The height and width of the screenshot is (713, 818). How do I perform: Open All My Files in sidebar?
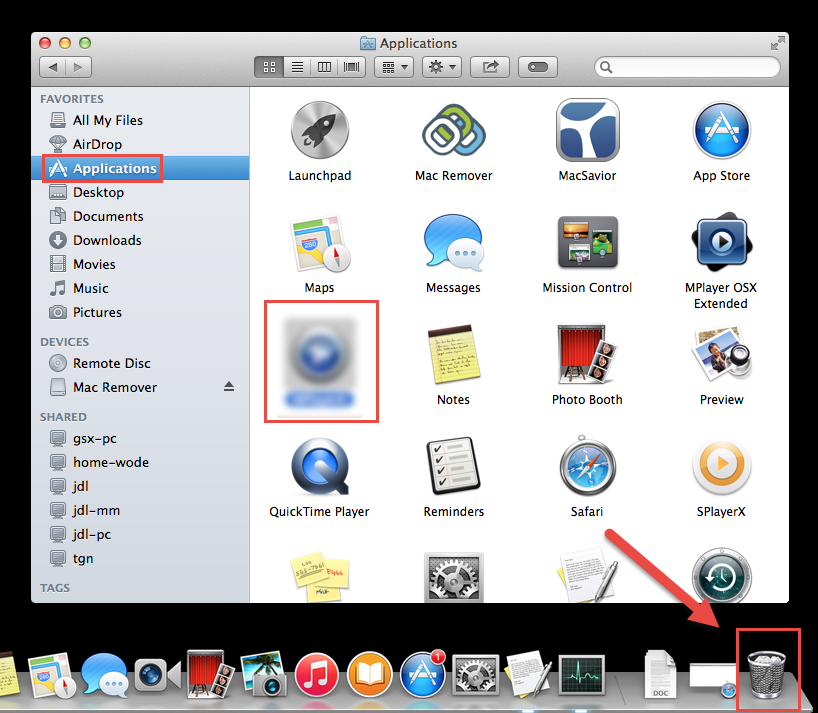tap(140, 120)
